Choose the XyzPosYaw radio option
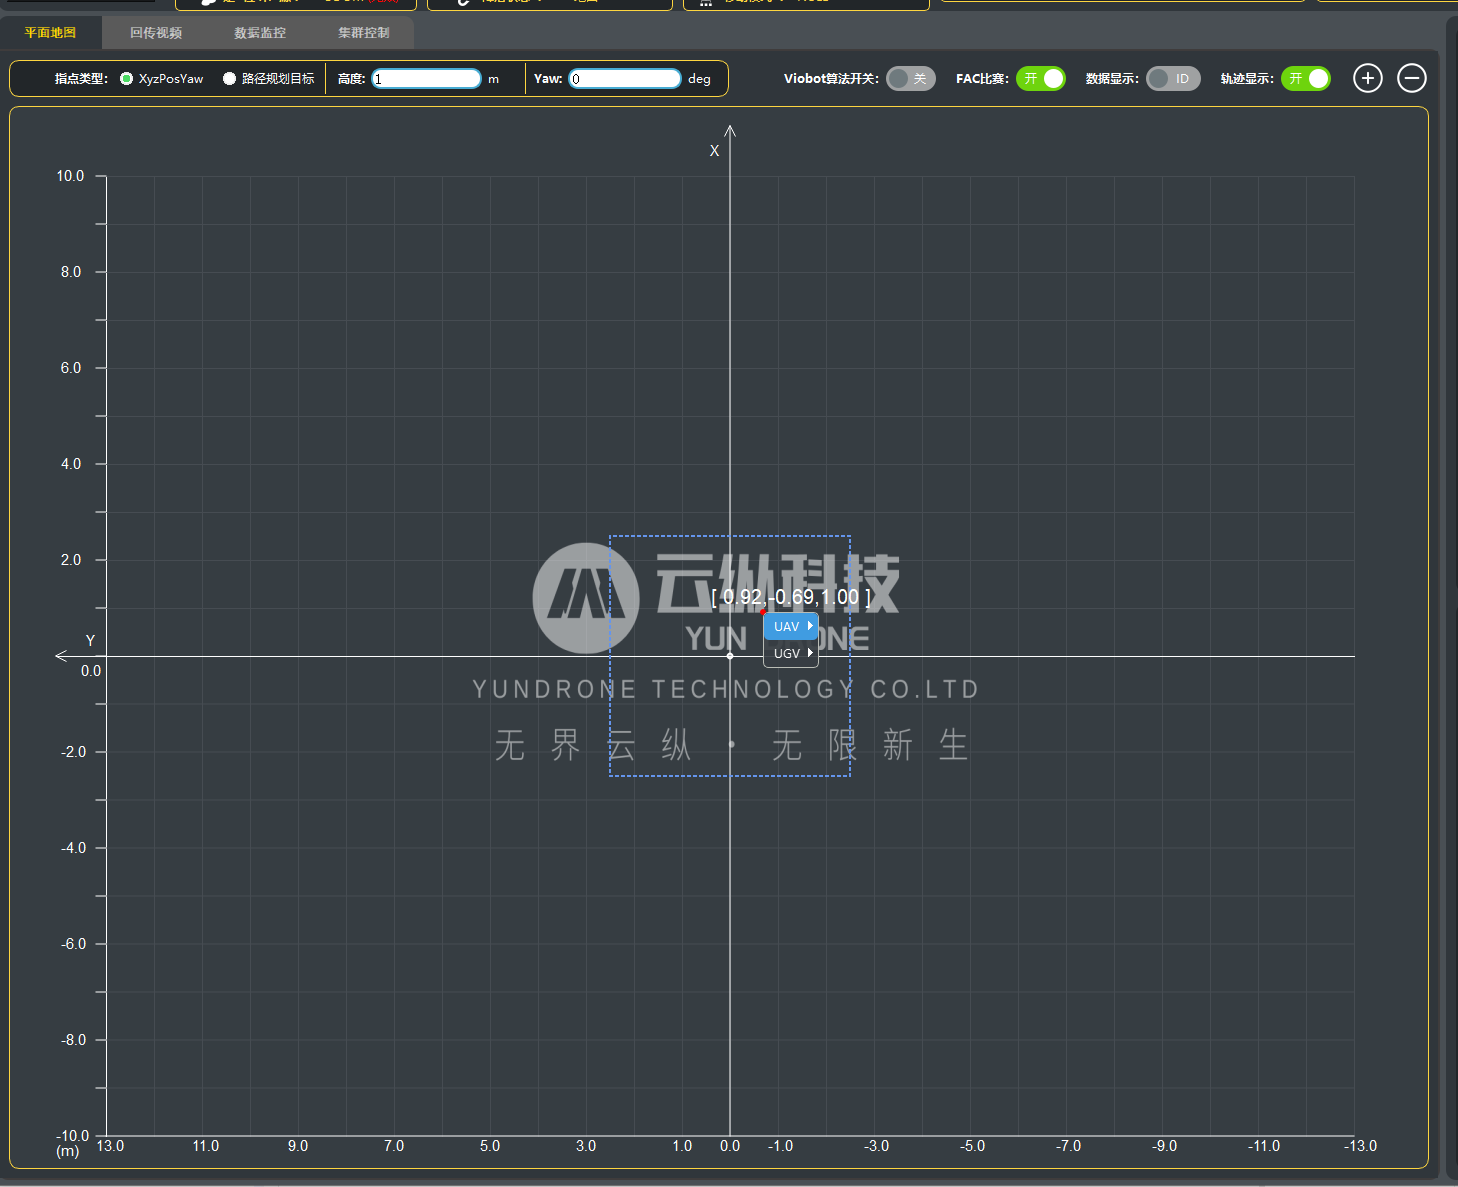 tap(162, 79)
